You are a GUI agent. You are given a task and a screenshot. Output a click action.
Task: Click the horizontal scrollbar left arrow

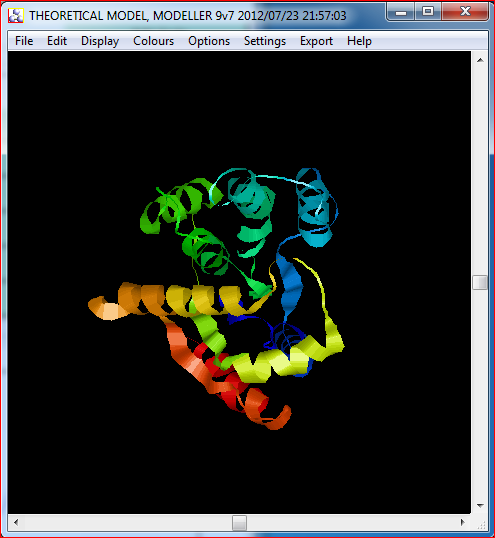click(x=16, y=523)
